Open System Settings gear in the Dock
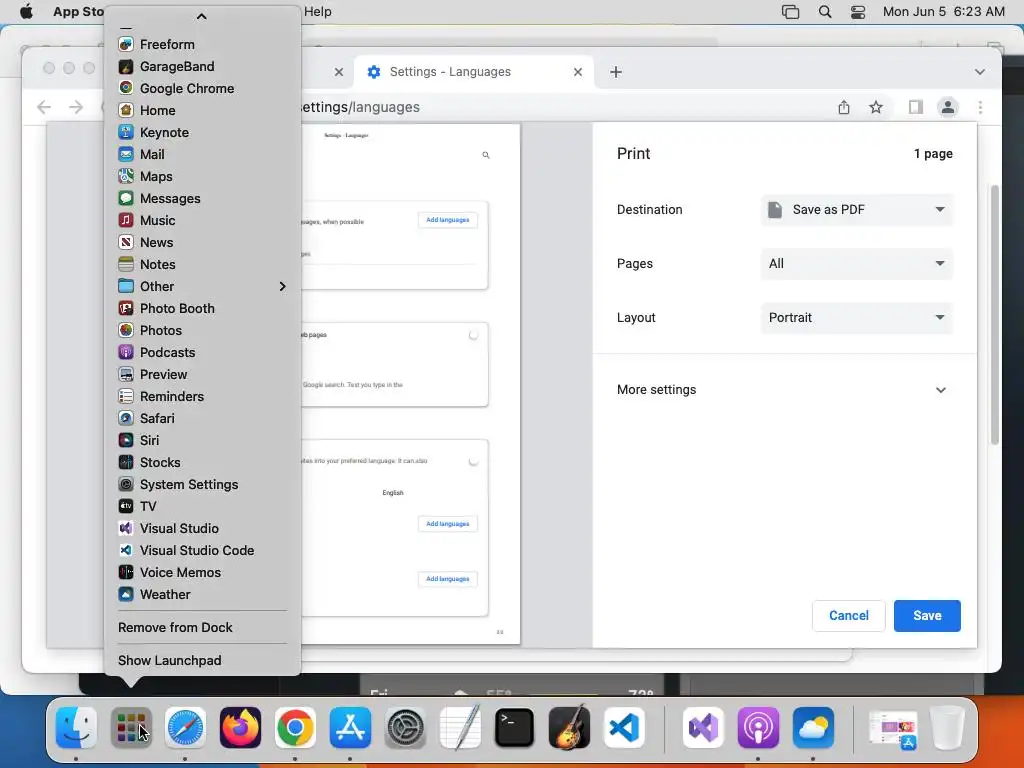 pyautogui.click(x=405, y=728)
